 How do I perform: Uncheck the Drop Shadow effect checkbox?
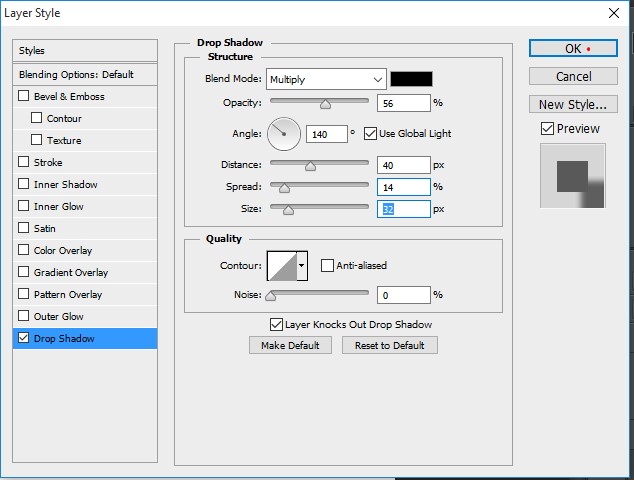(x=23, y=338)
